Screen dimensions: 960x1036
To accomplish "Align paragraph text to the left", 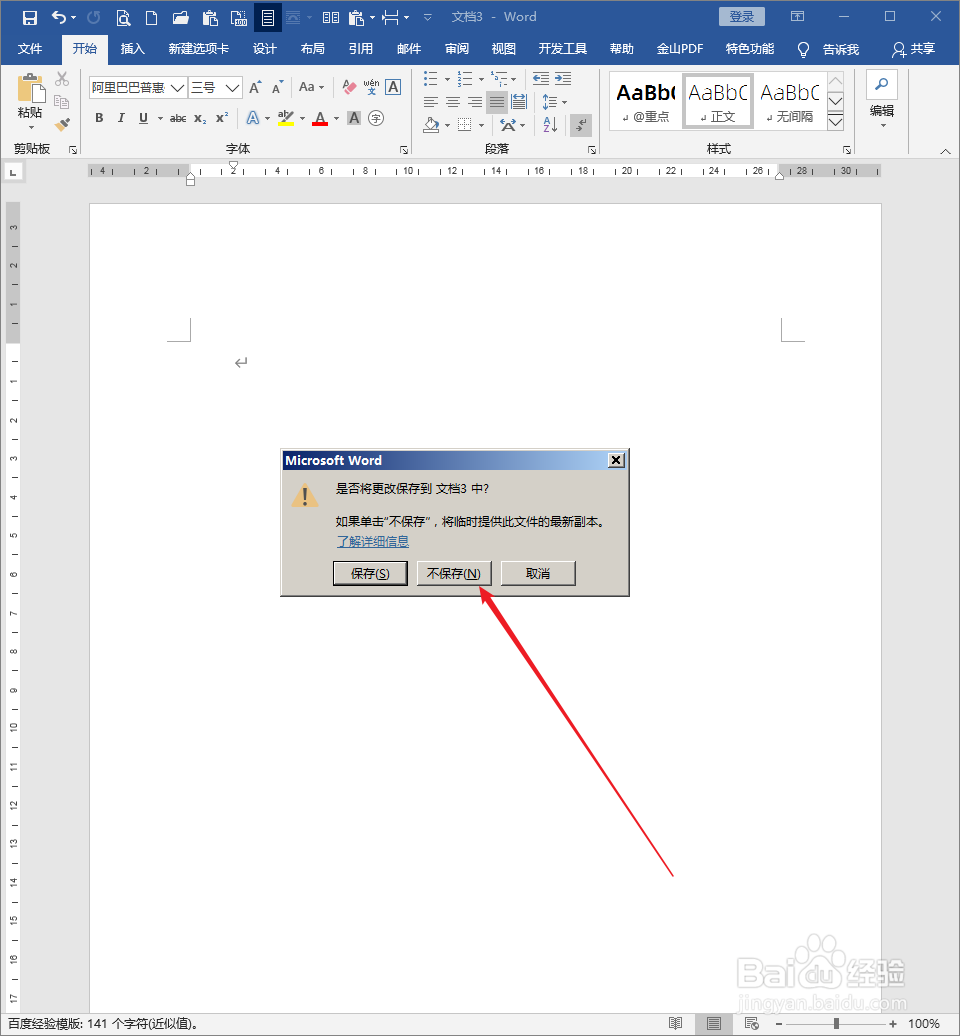I will tap(431, 102).
